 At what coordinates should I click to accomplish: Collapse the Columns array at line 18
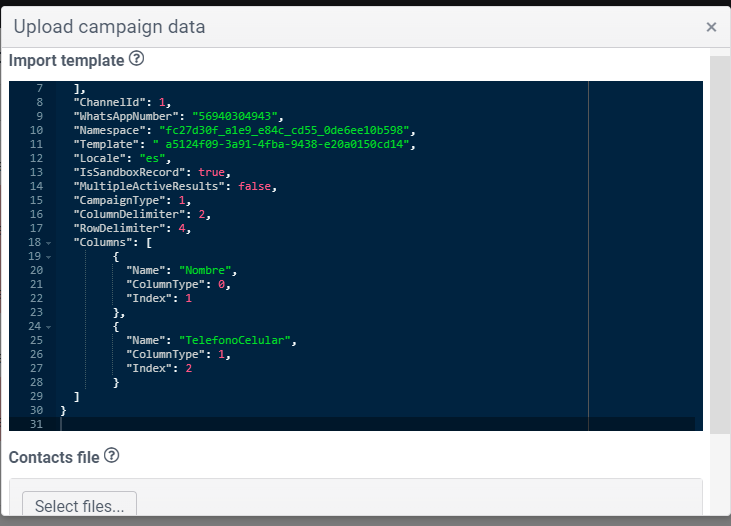click(48, 243)
